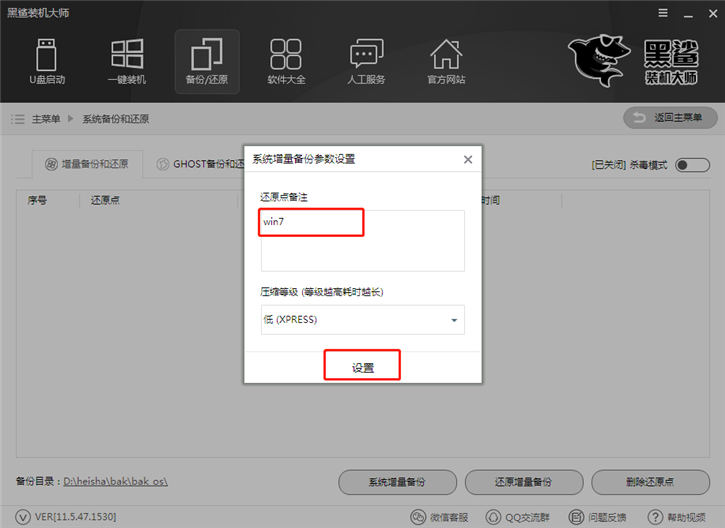This screenshot has width=725, height=528.
Task: Click the 还原点备注 text field
Action: 362,240
